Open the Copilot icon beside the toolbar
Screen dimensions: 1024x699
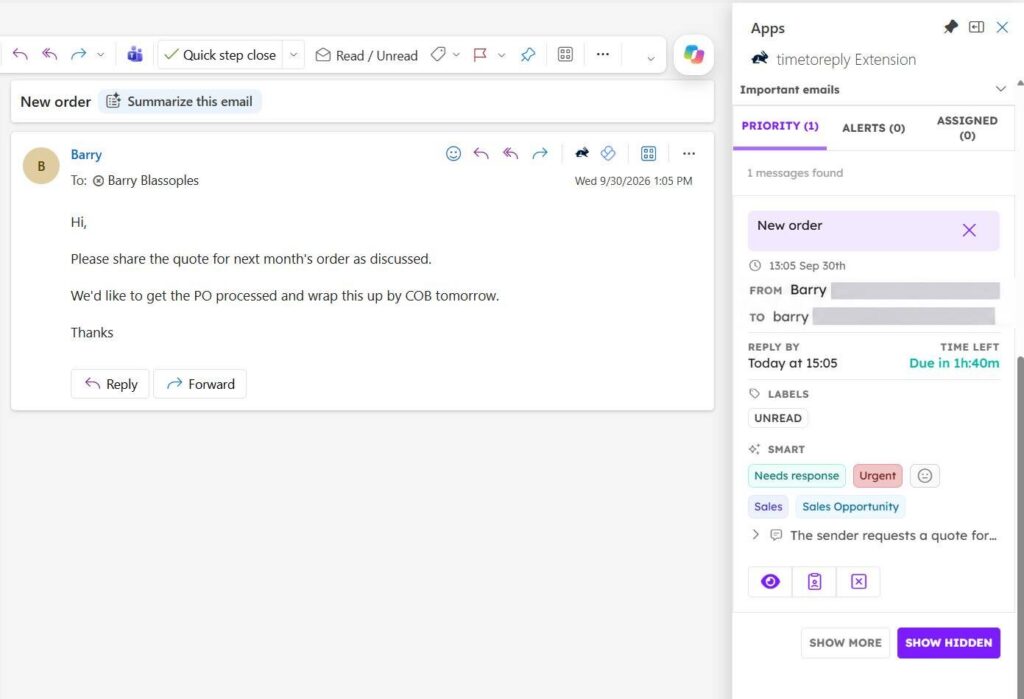point(694,54)
